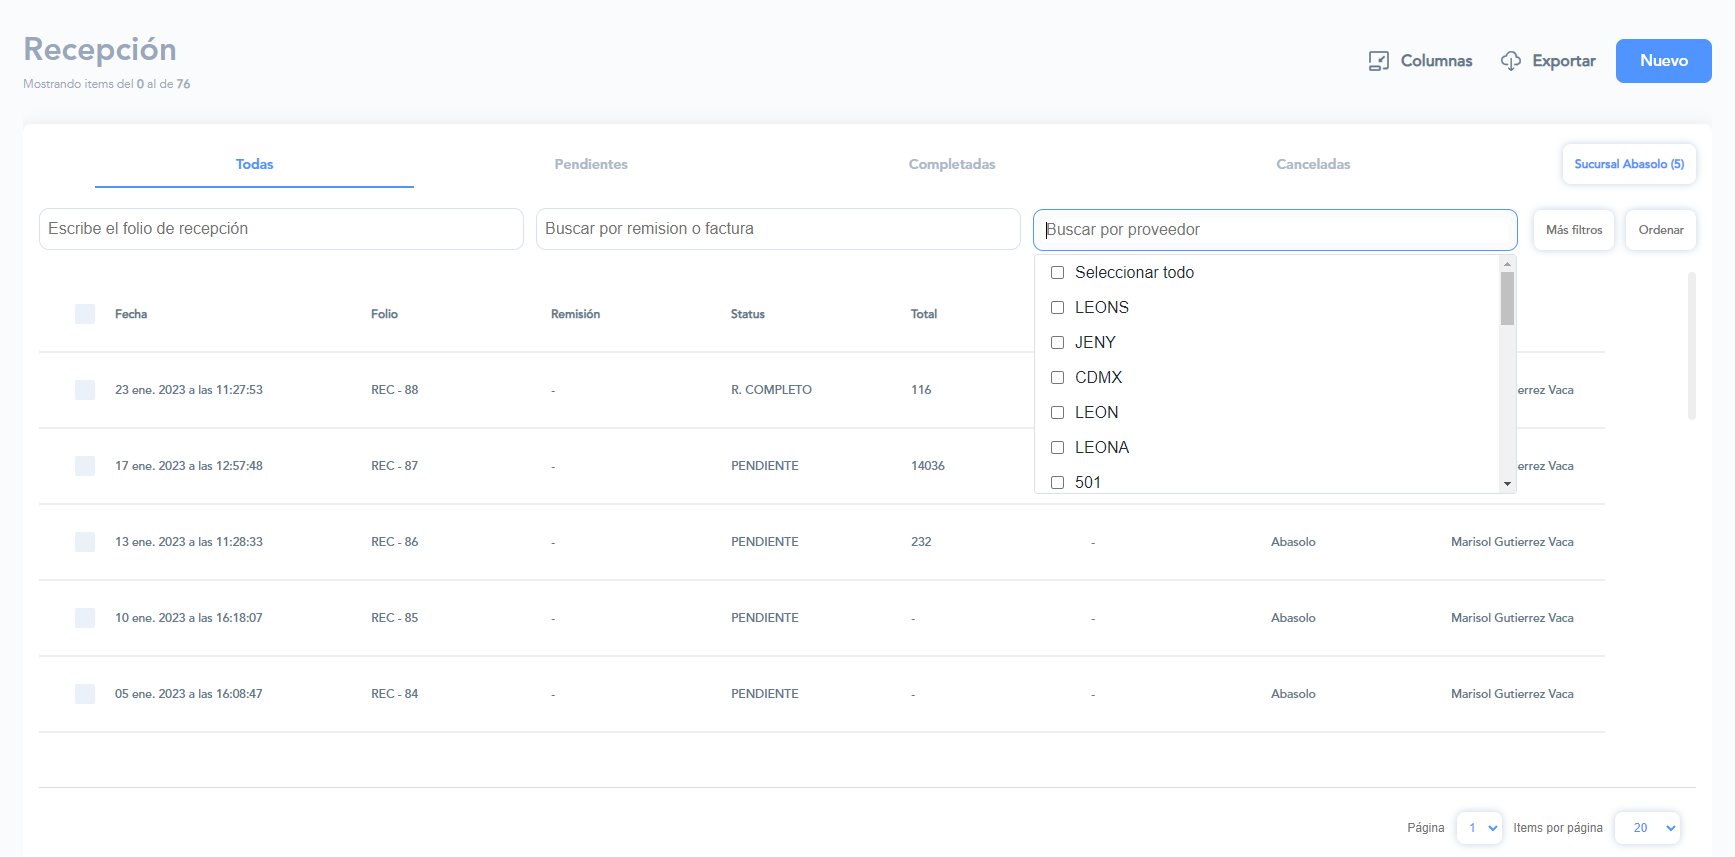1735x857 pixels.
Task: Toggle the header select-all rows checkbox
Action: click(85, 314)
